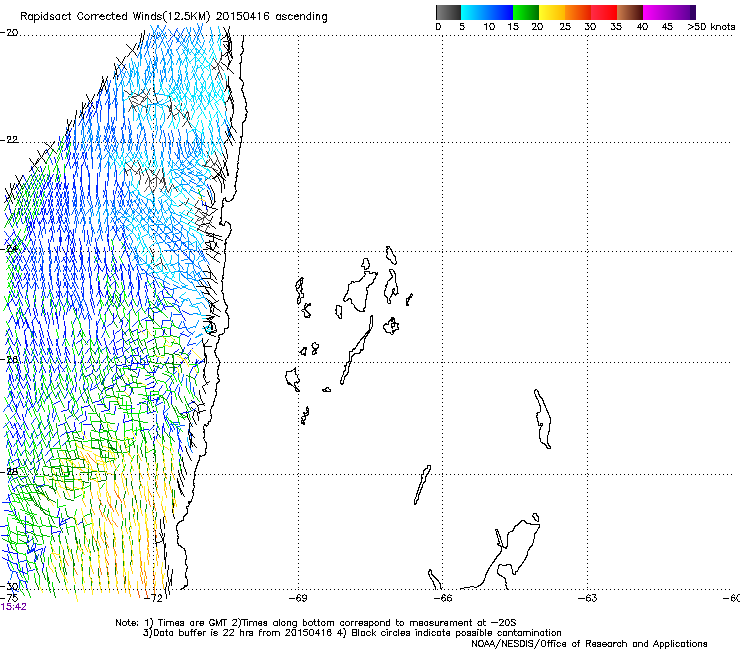Screen dimensions: 740x650
Task: Select the cyan 5-10 knots legend band
Action: 474,12
